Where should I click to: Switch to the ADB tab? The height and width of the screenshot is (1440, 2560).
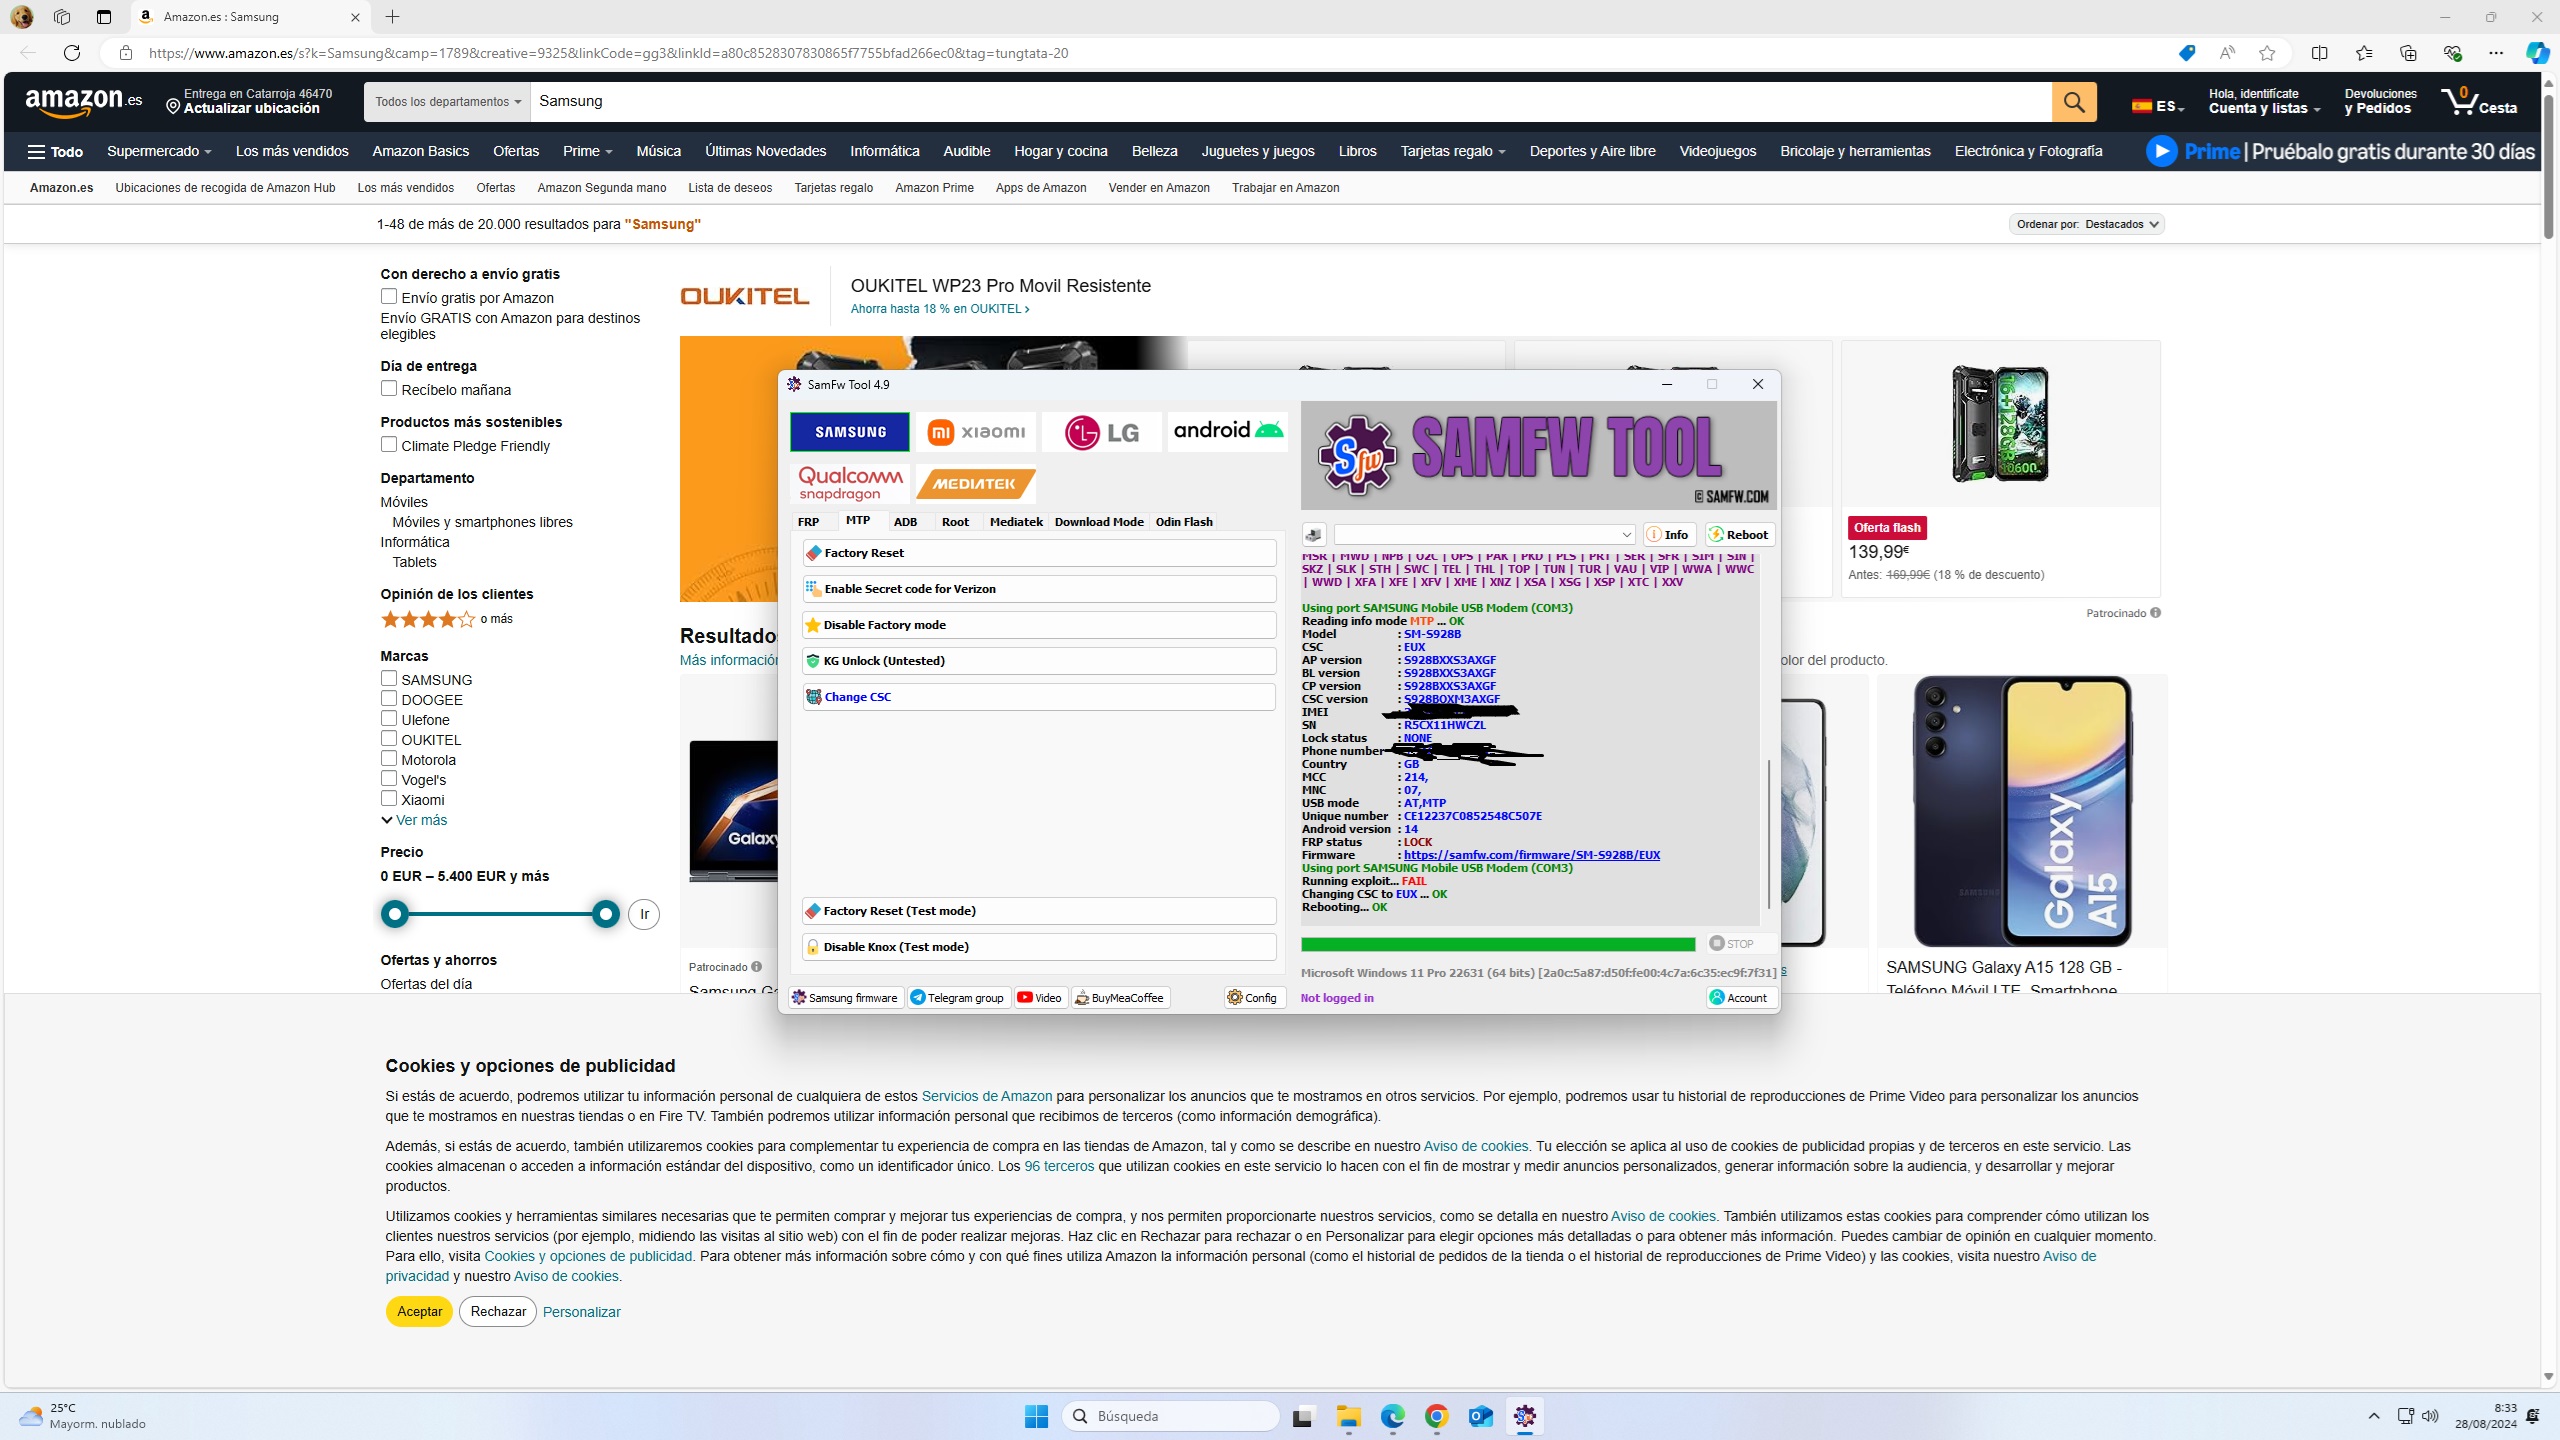coord(905,522)
